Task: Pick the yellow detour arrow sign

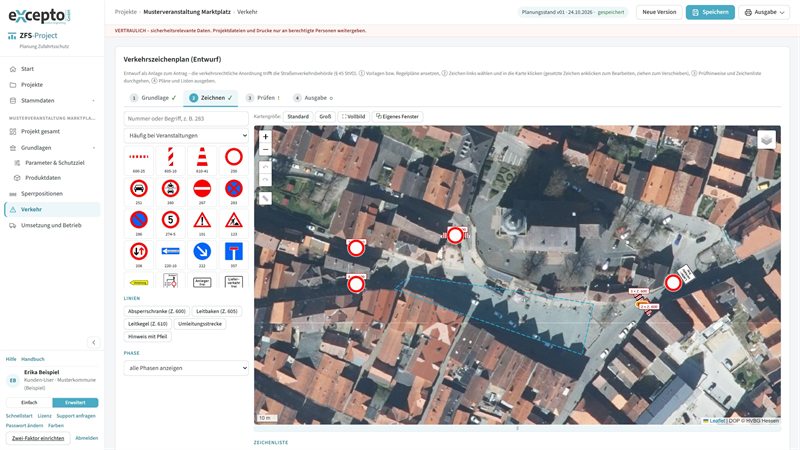Action: pos(139,281)
